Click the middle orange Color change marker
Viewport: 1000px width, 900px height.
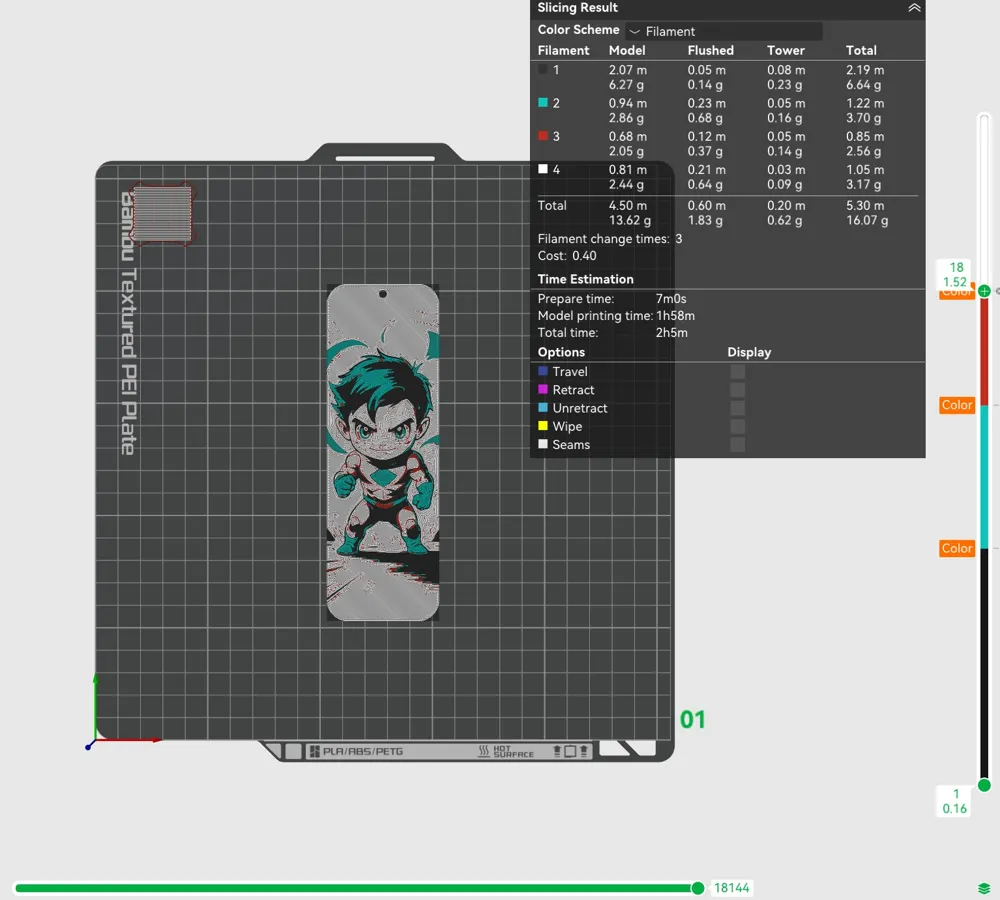957,405
